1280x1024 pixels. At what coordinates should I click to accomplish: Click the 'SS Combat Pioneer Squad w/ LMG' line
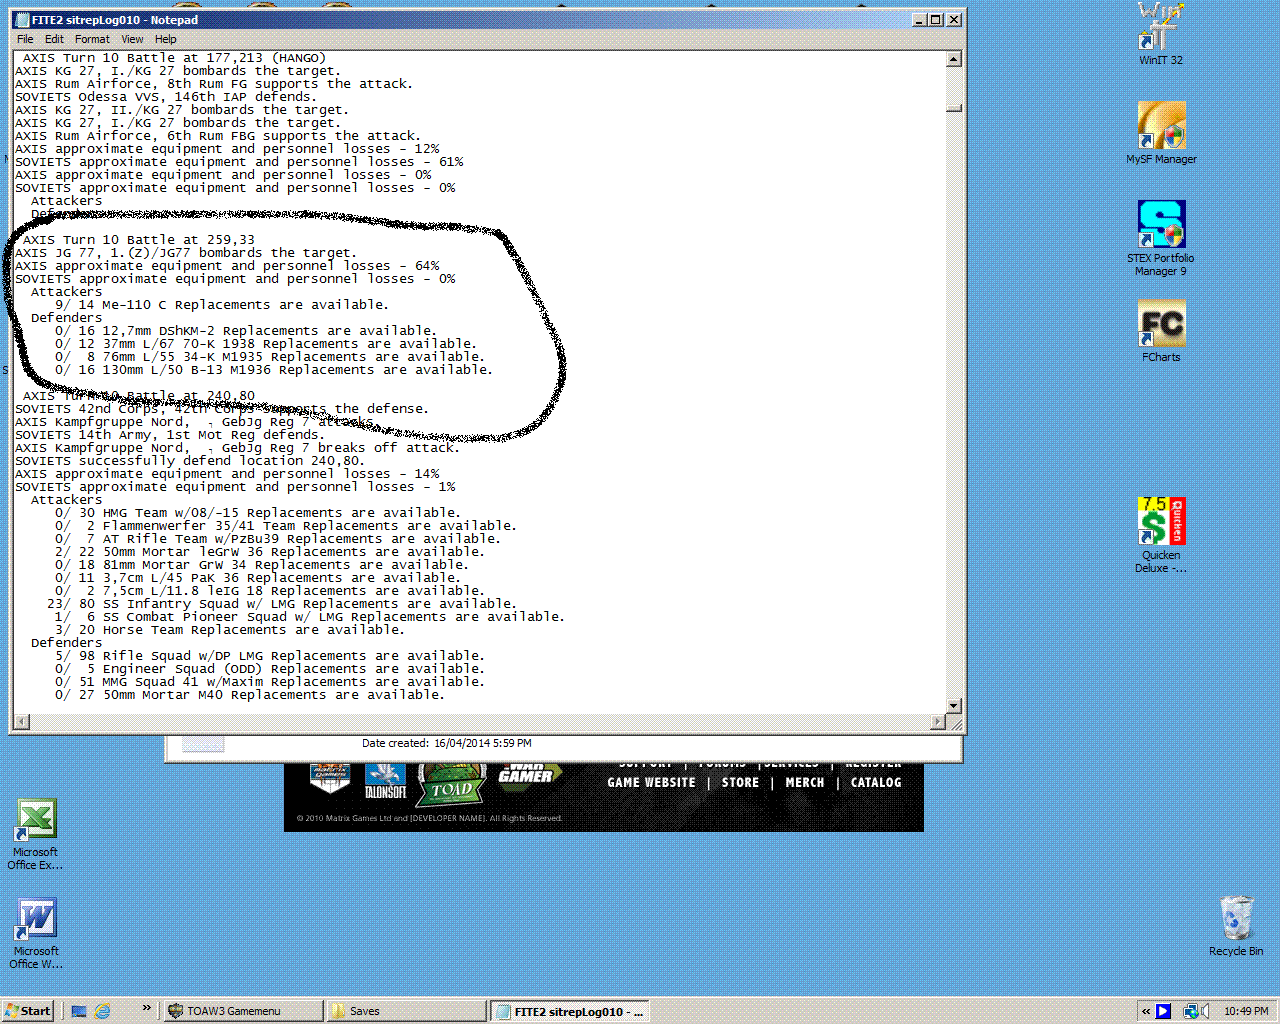309,617
